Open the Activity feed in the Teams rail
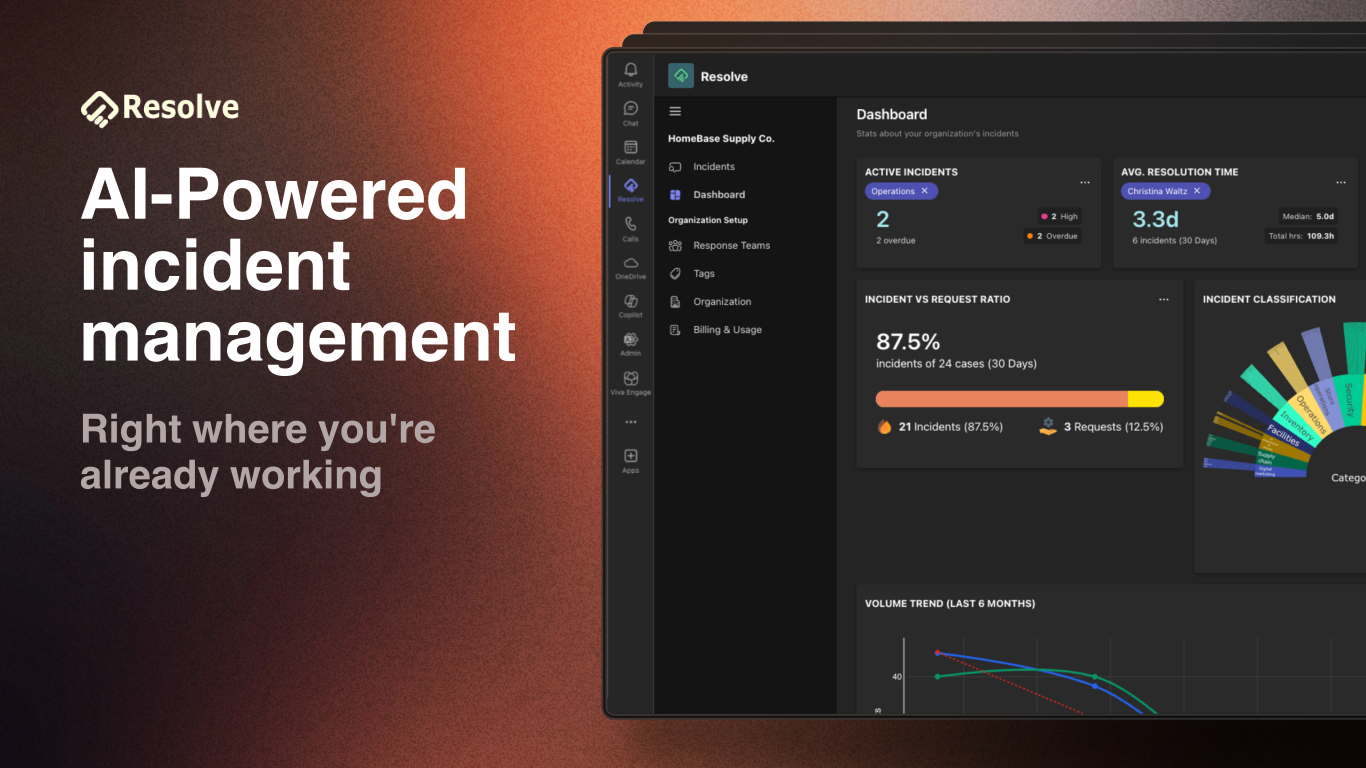 coord(630,74)
